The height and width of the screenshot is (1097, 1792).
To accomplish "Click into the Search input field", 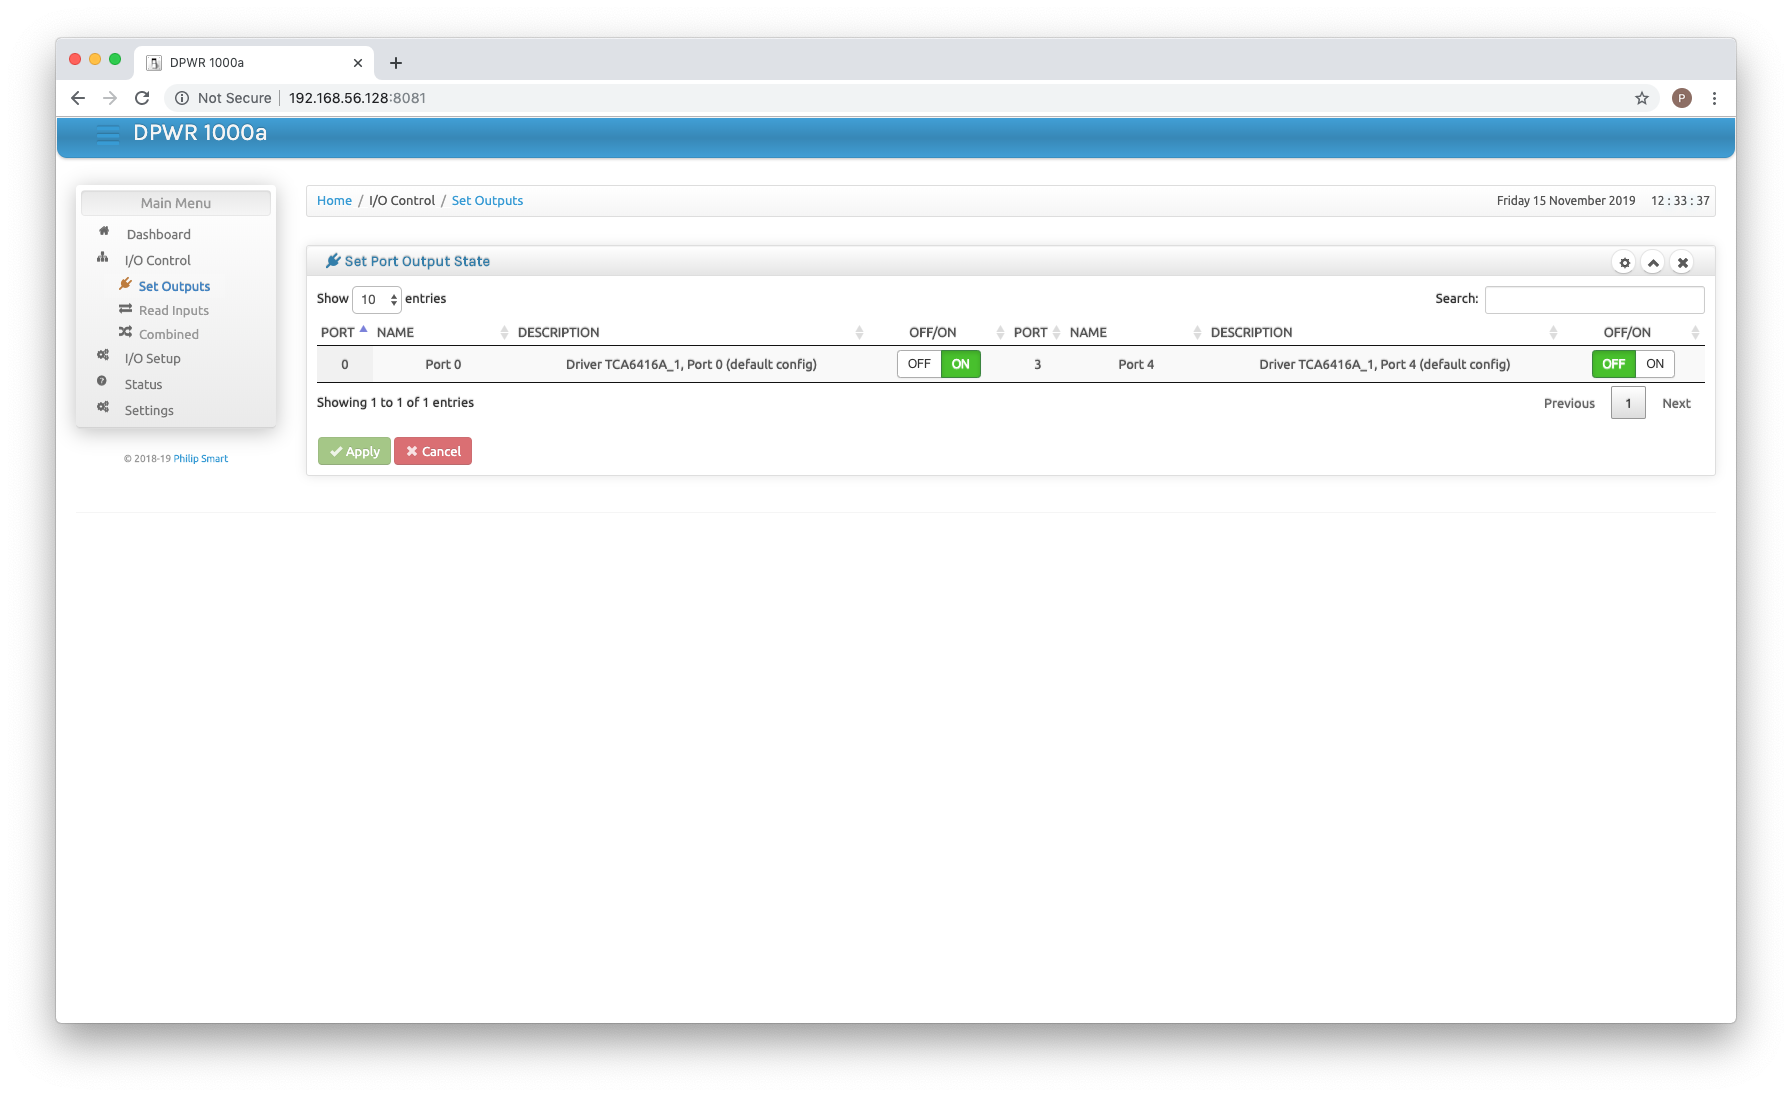I will [x=1594, y=299].
